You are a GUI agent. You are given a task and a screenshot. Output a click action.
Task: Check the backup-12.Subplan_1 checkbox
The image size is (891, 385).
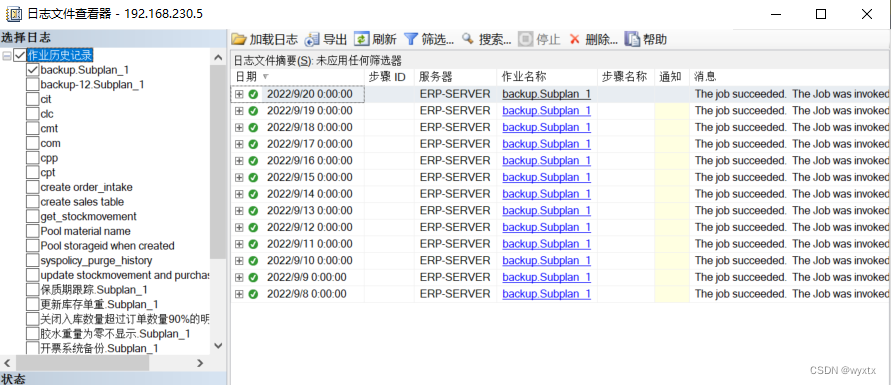click(32, 85)
